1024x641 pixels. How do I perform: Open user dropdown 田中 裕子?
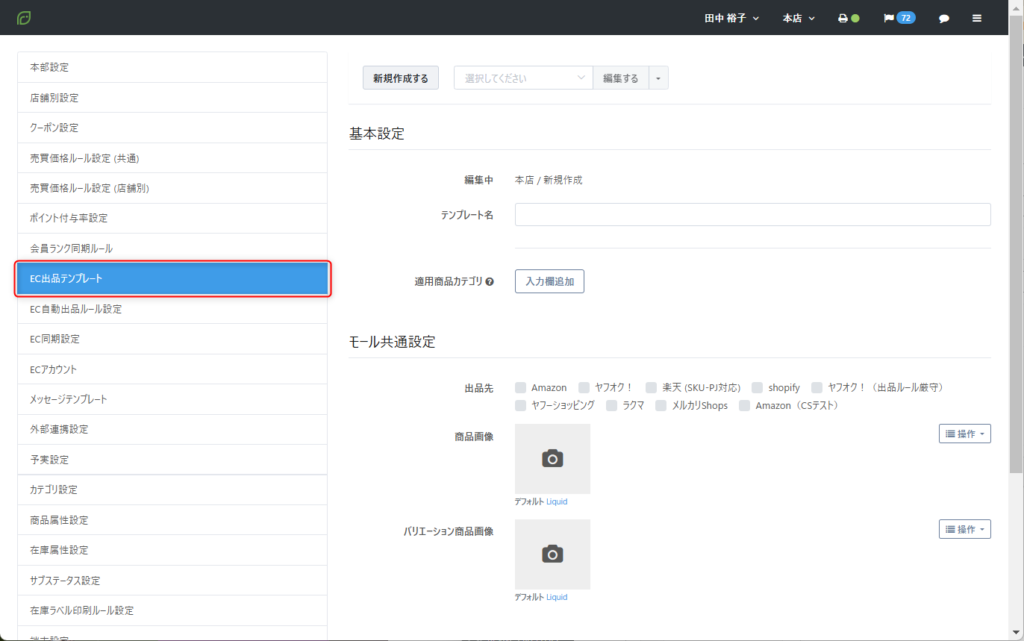tap(731, 18)
